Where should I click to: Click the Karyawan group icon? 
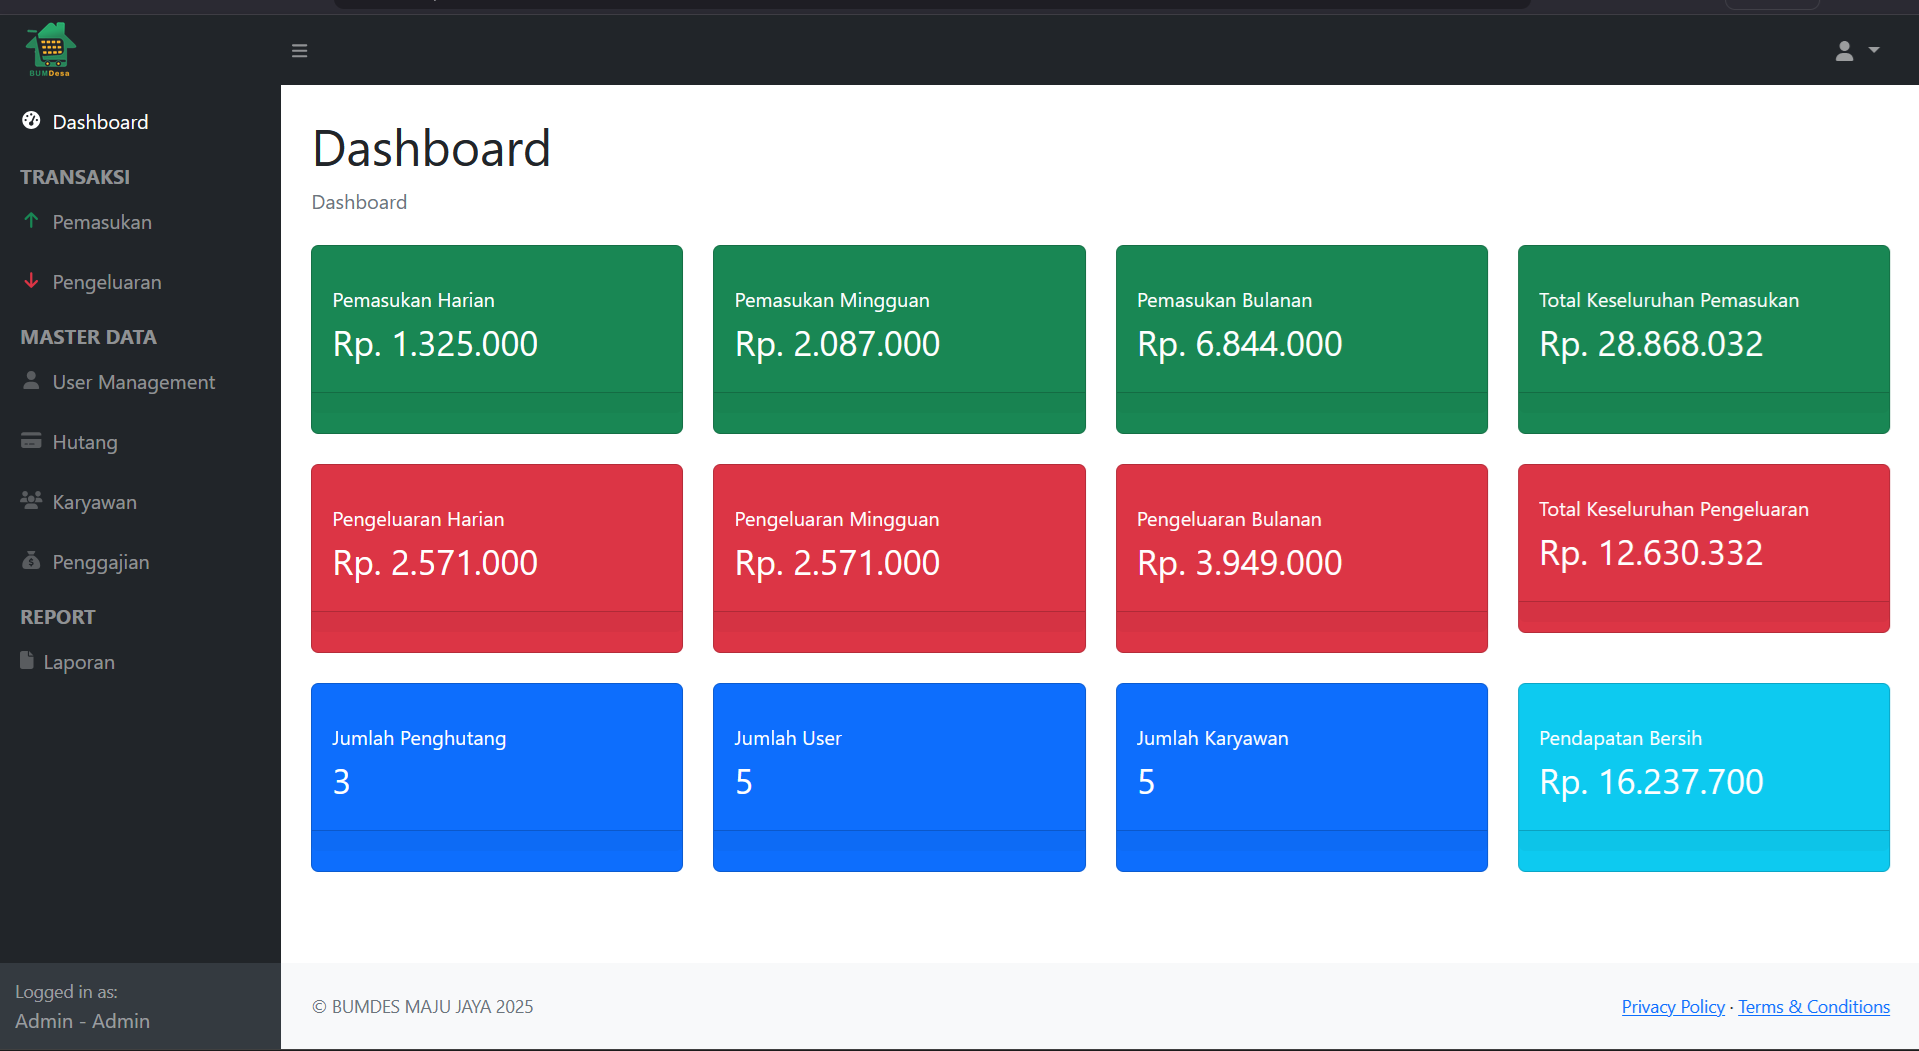pyautogui.click(x=31, y=500)
